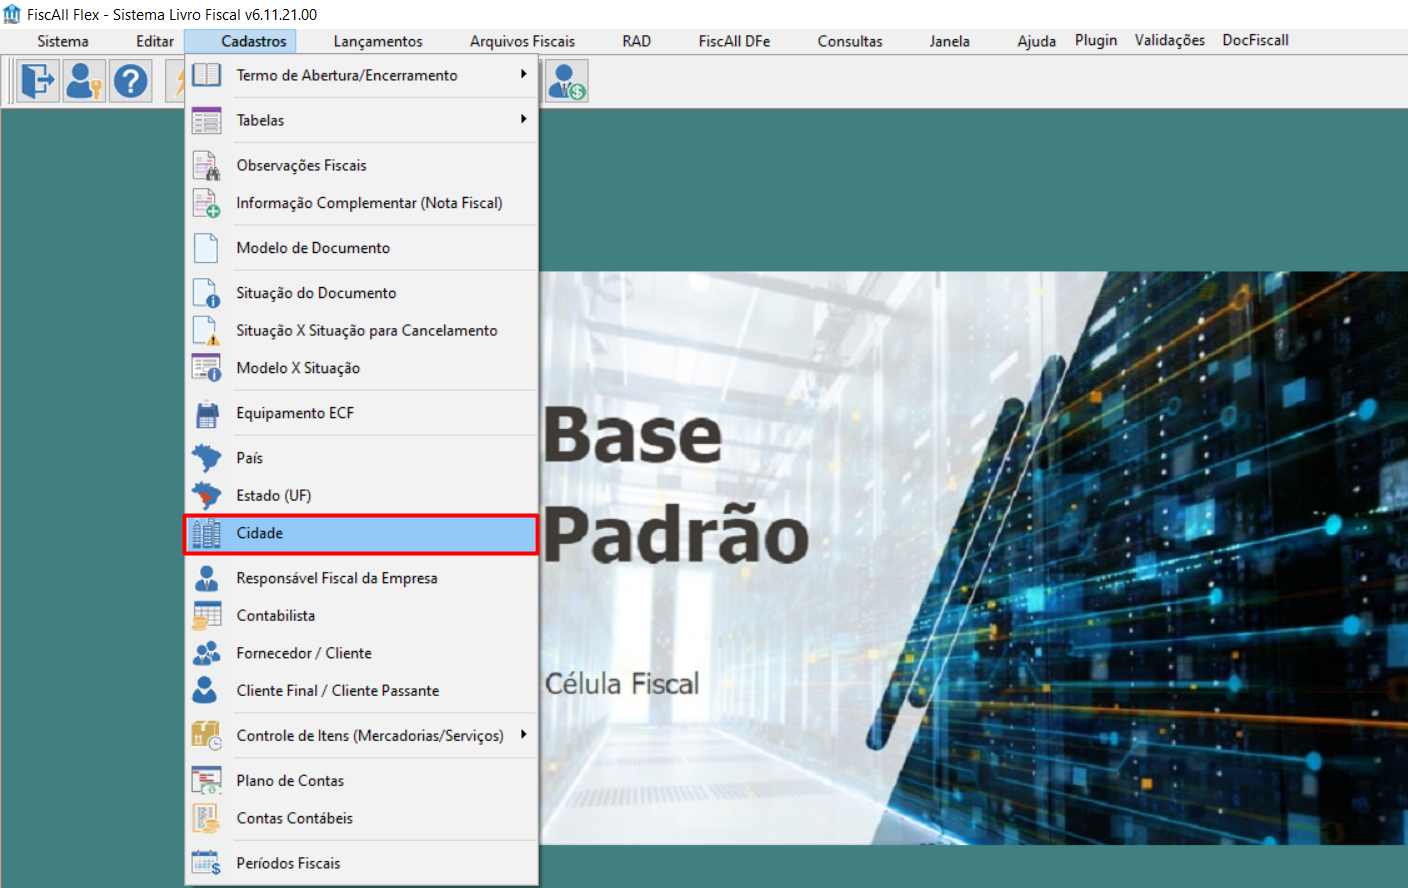Click the user with dollar sign toolbar icon
The image size is (1408, 888).
(568, 80)
